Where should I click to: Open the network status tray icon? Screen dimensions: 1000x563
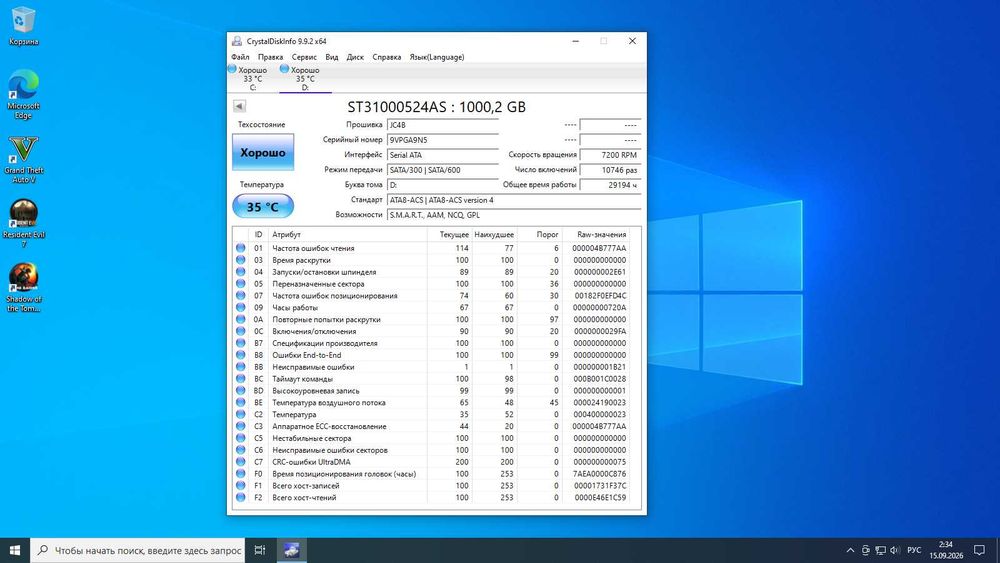881,550
